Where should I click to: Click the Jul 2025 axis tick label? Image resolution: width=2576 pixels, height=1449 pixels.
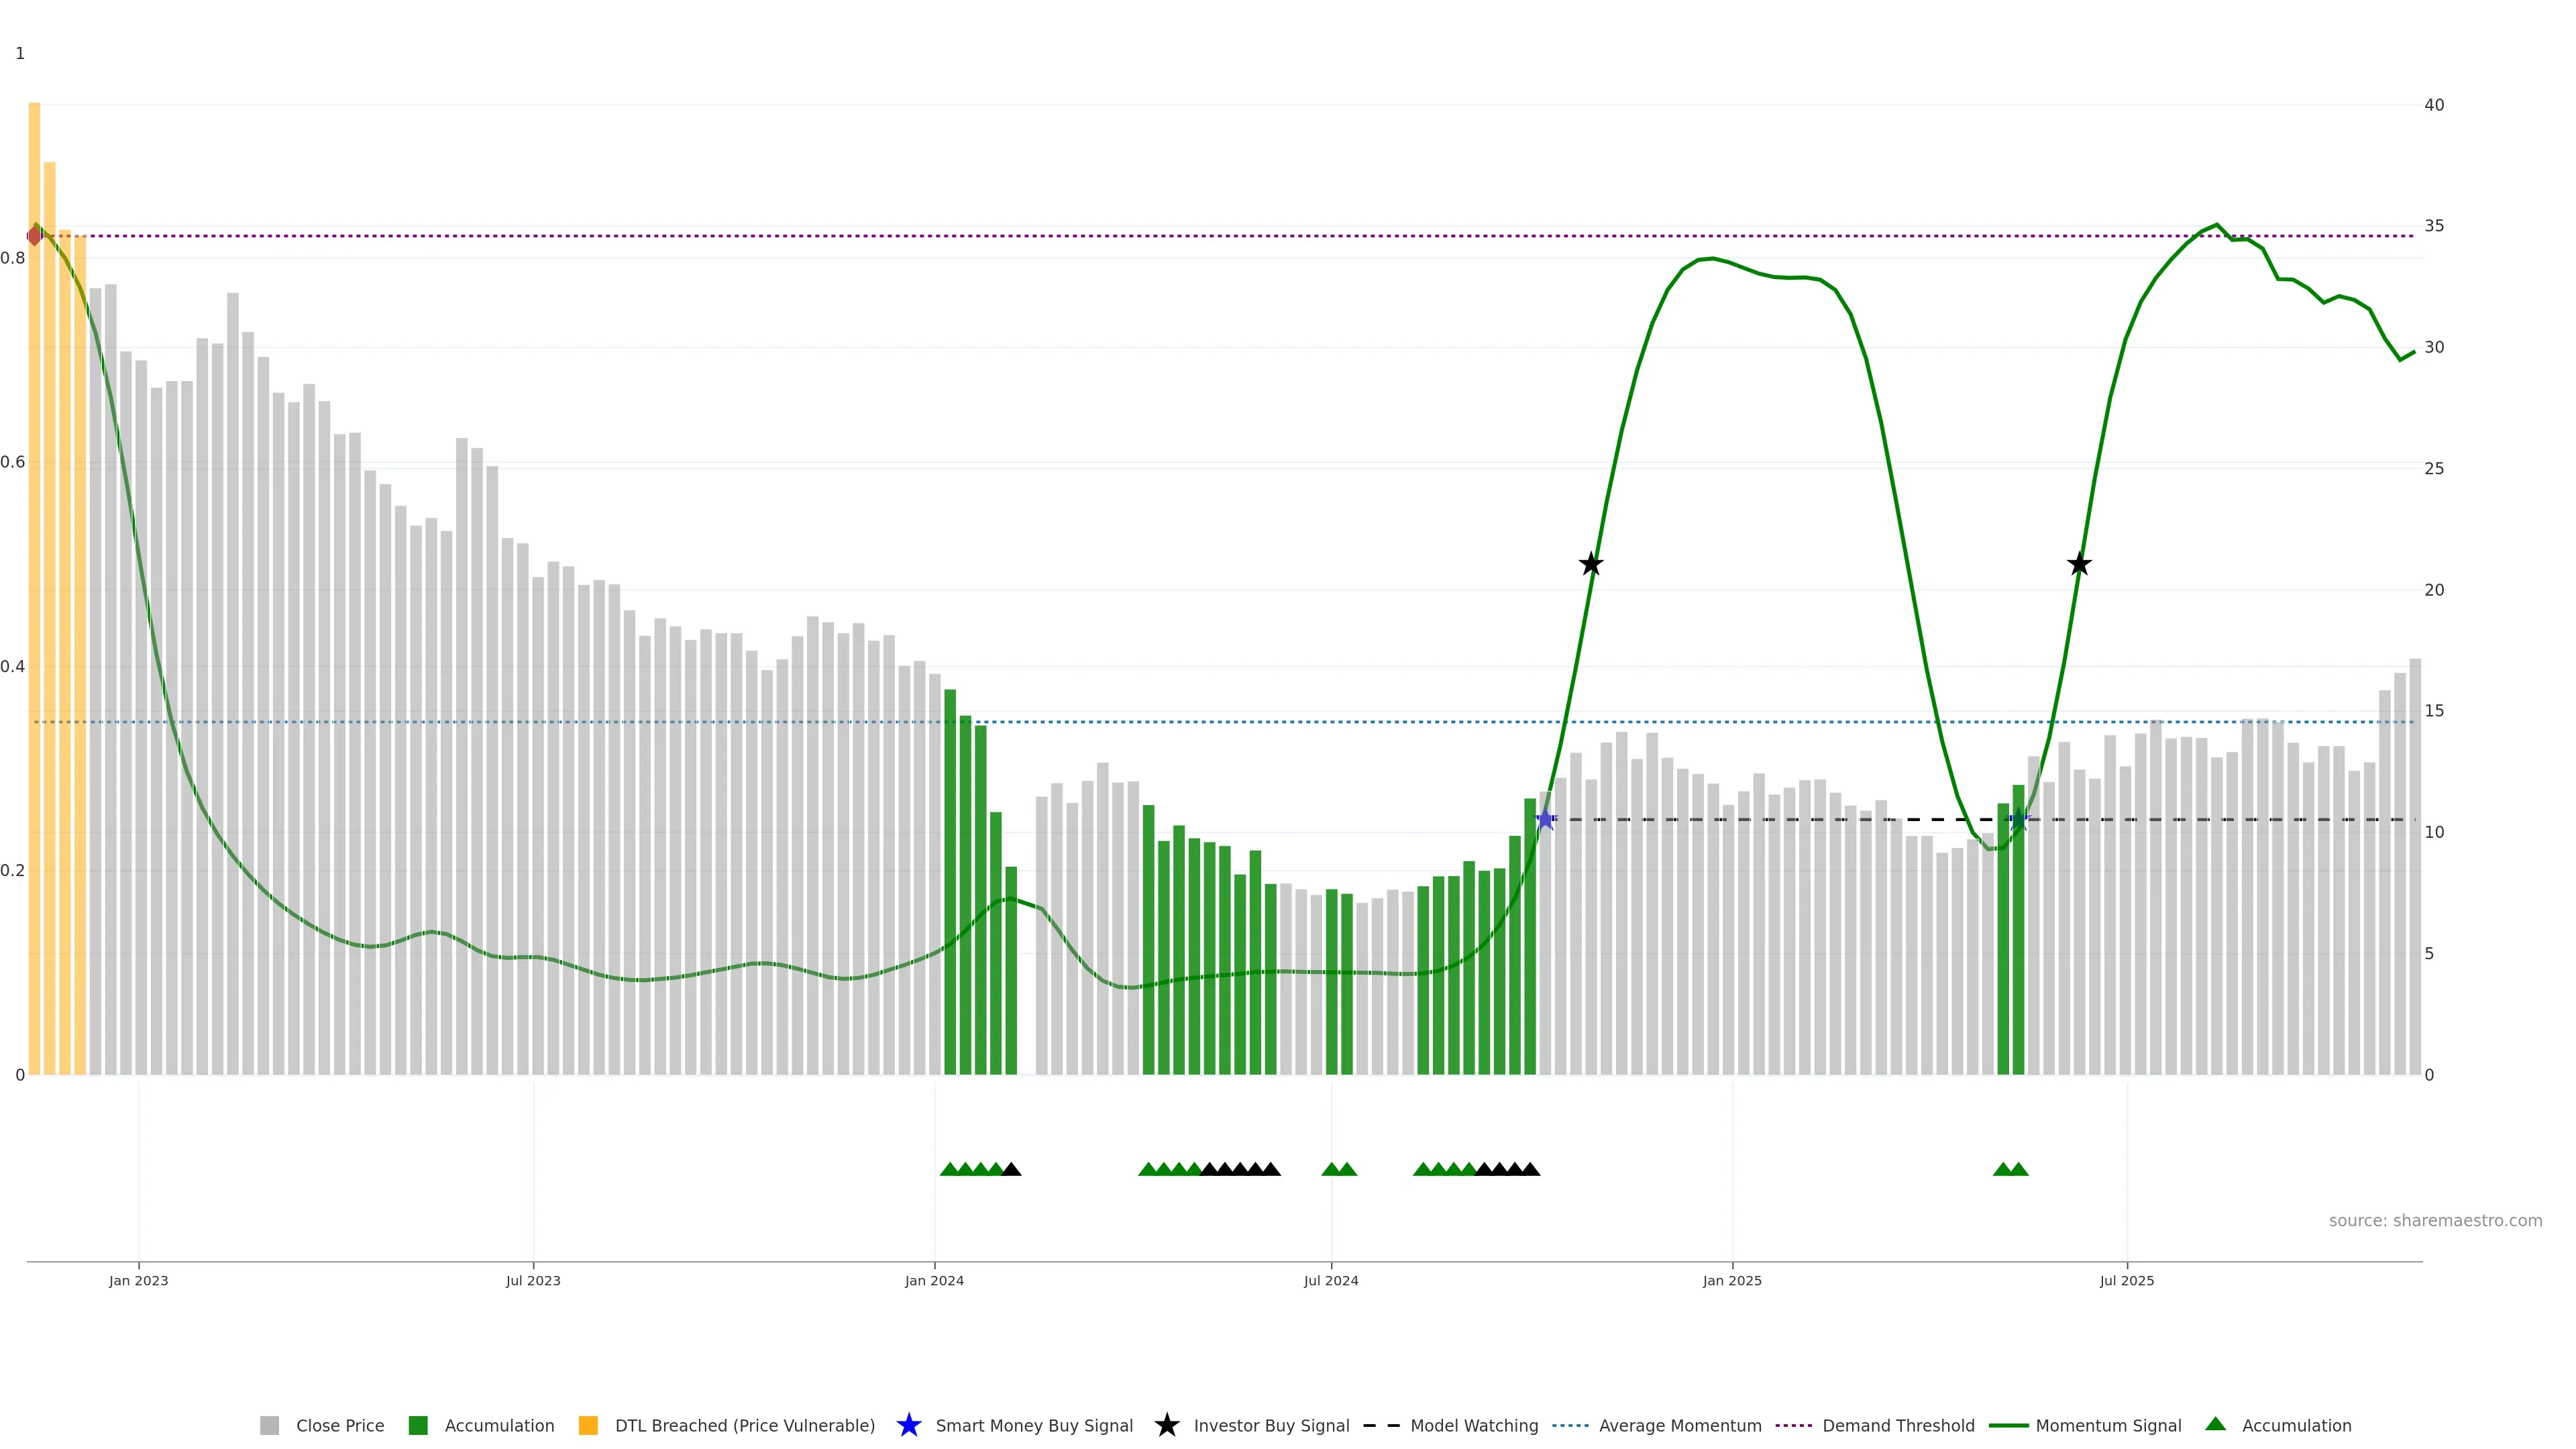pyautogui.click(x=2126, y=1280)
